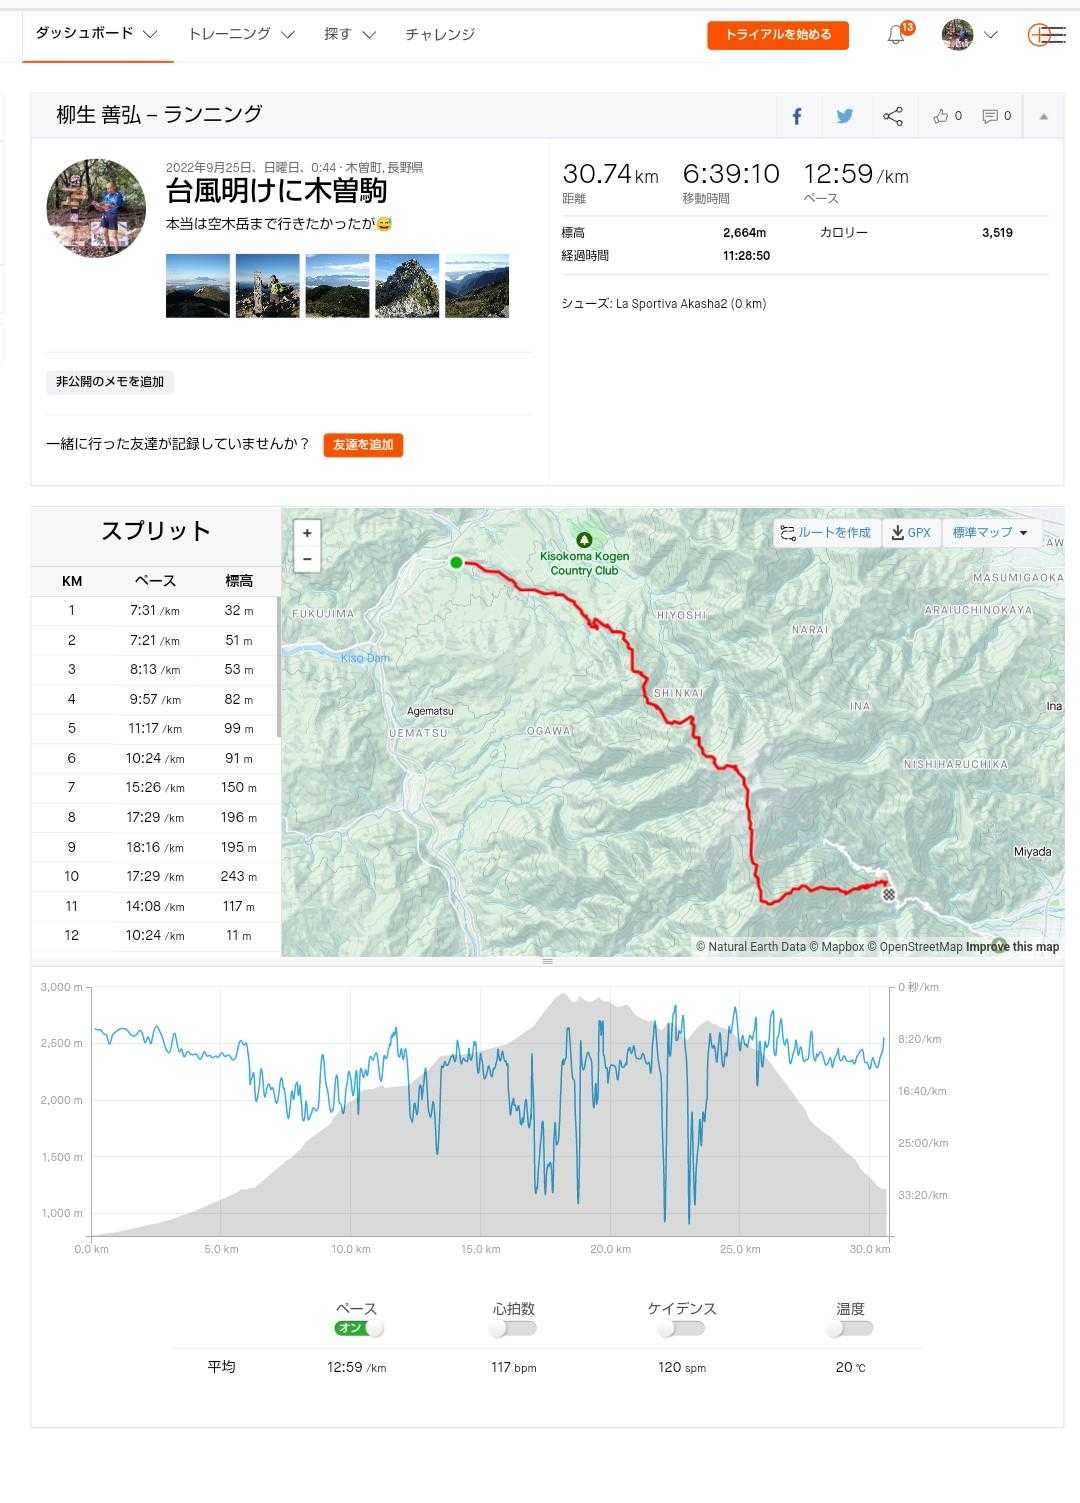Start the free trial button

(x=778, y=35)
